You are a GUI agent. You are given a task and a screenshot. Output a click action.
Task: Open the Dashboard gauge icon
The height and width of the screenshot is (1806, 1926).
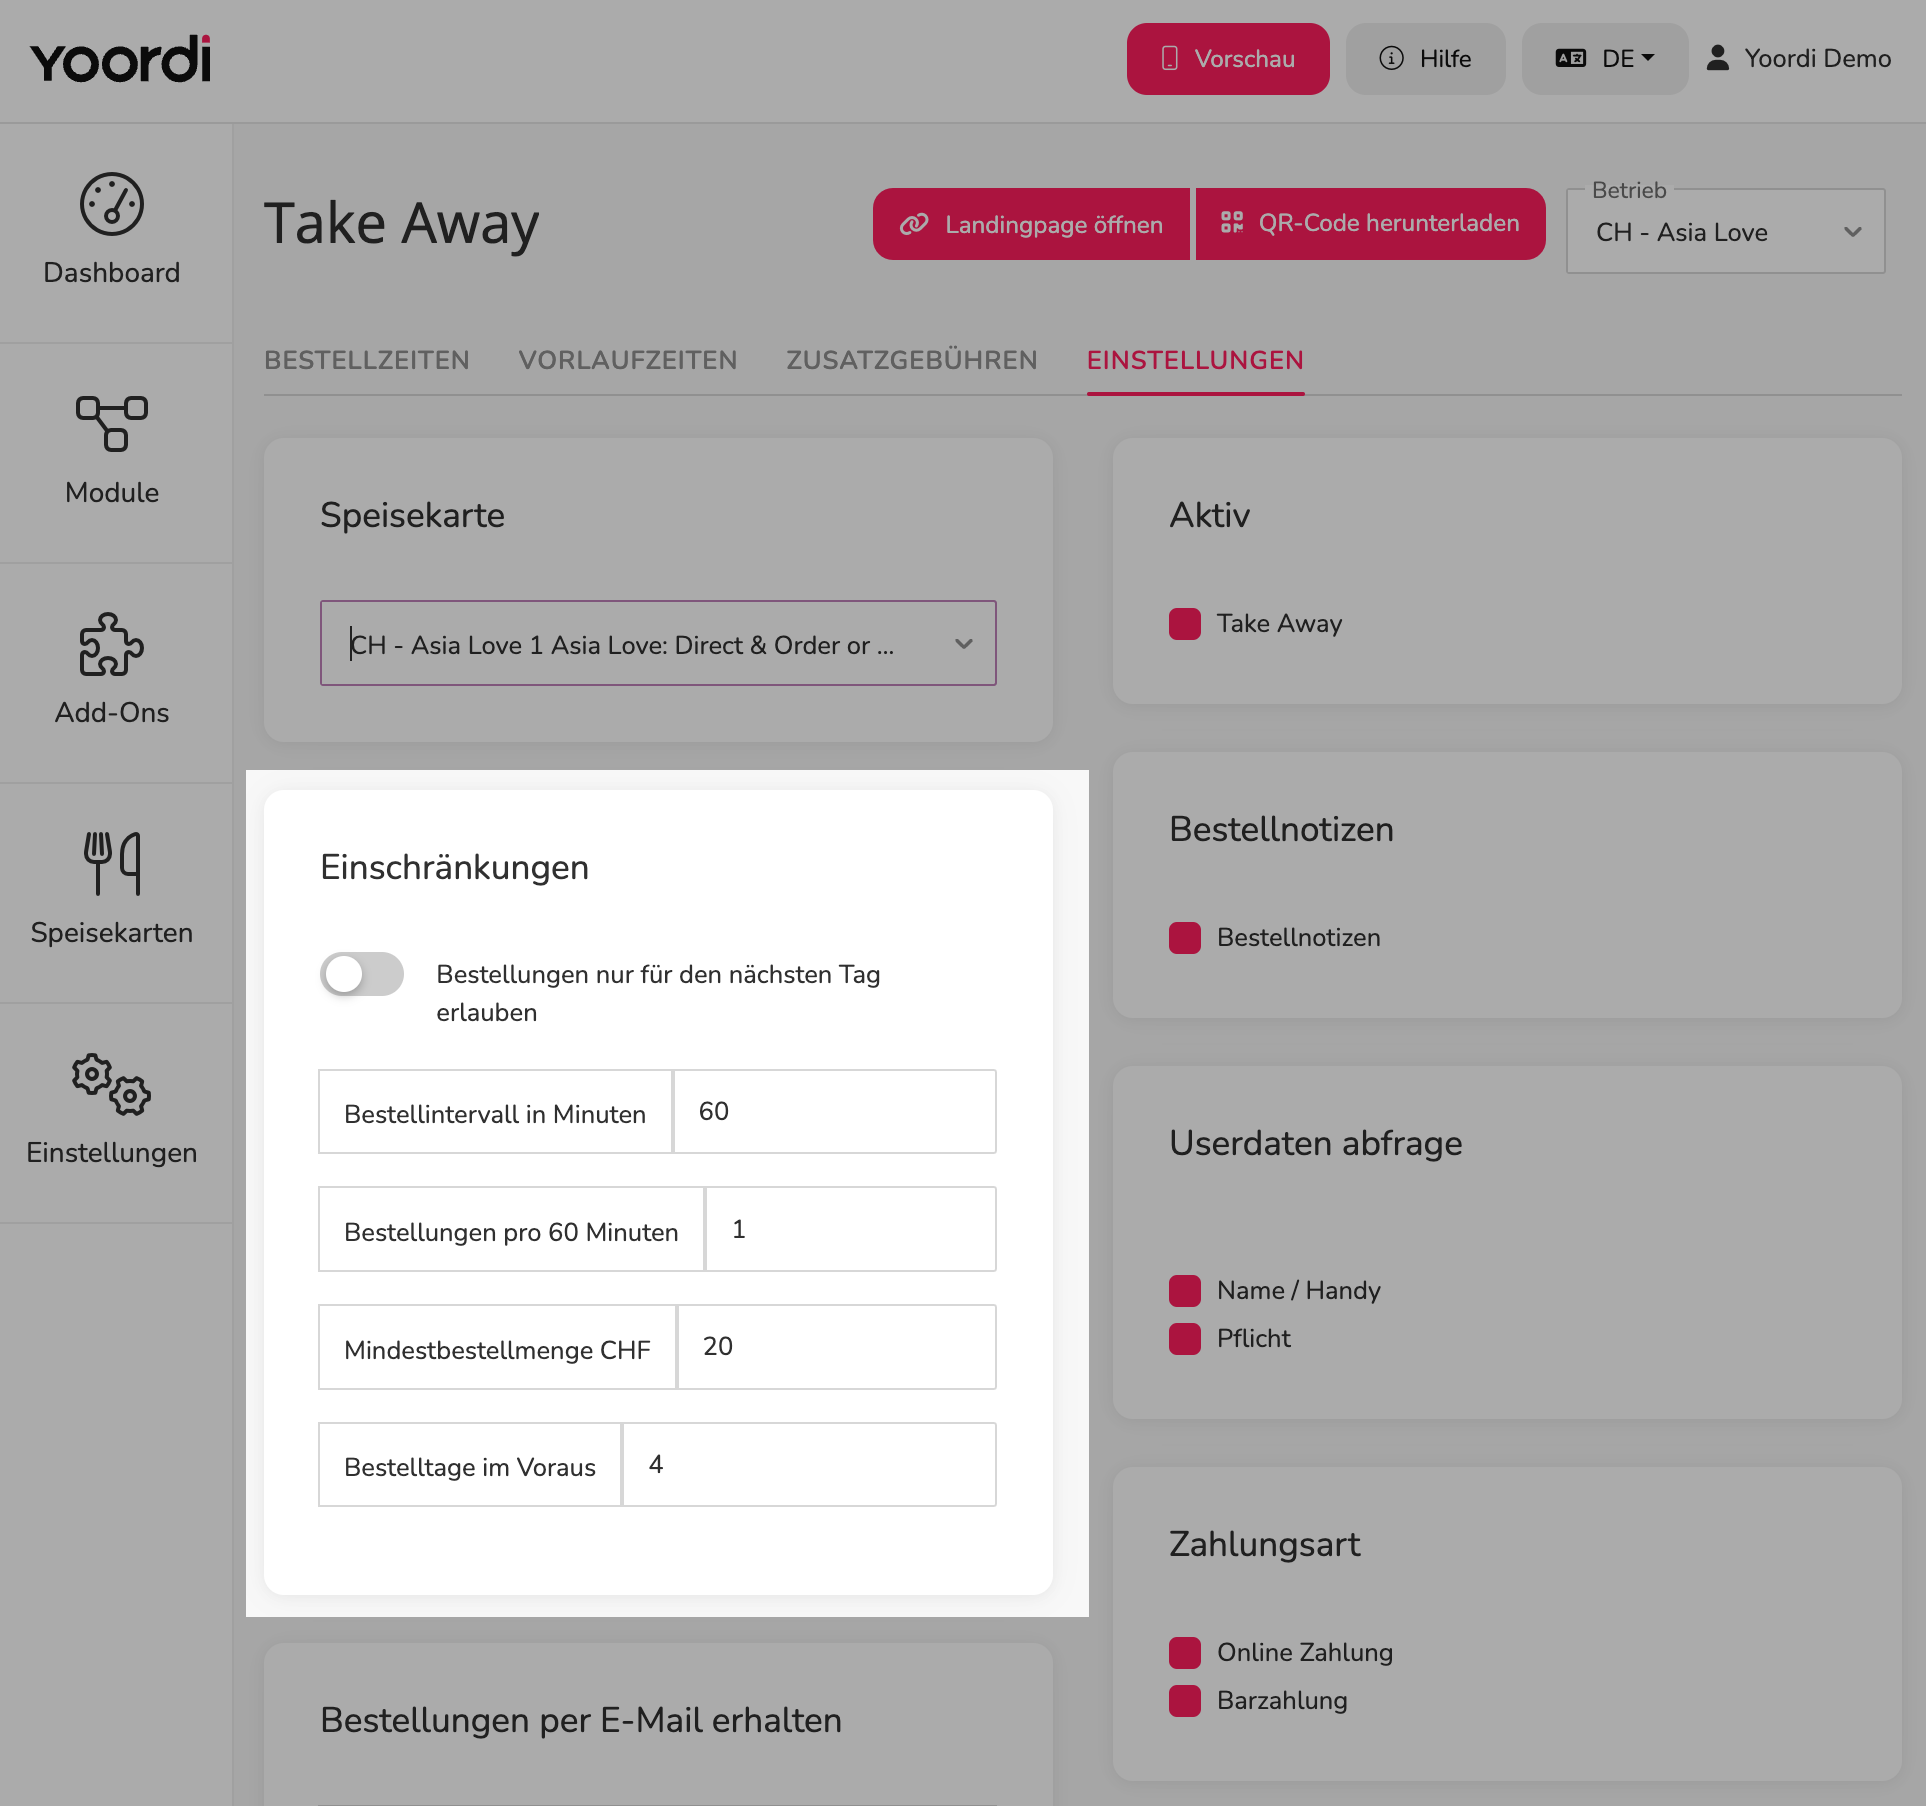(112, 205)
